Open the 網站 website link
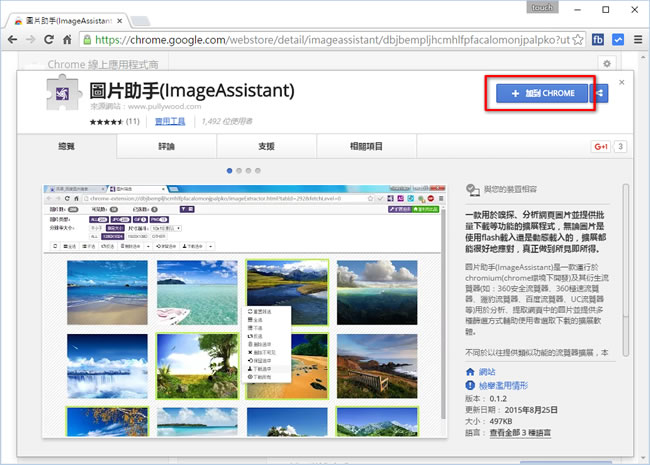Image resolution: width=650 pixels, height=465 pixels. pos(487,372)
